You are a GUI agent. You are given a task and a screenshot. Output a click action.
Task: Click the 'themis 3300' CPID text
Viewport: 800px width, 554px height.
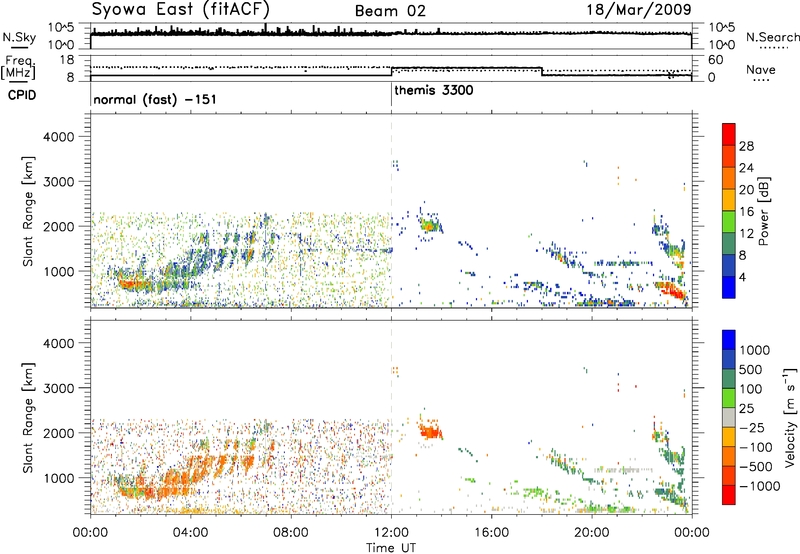(x=434, y=91)
